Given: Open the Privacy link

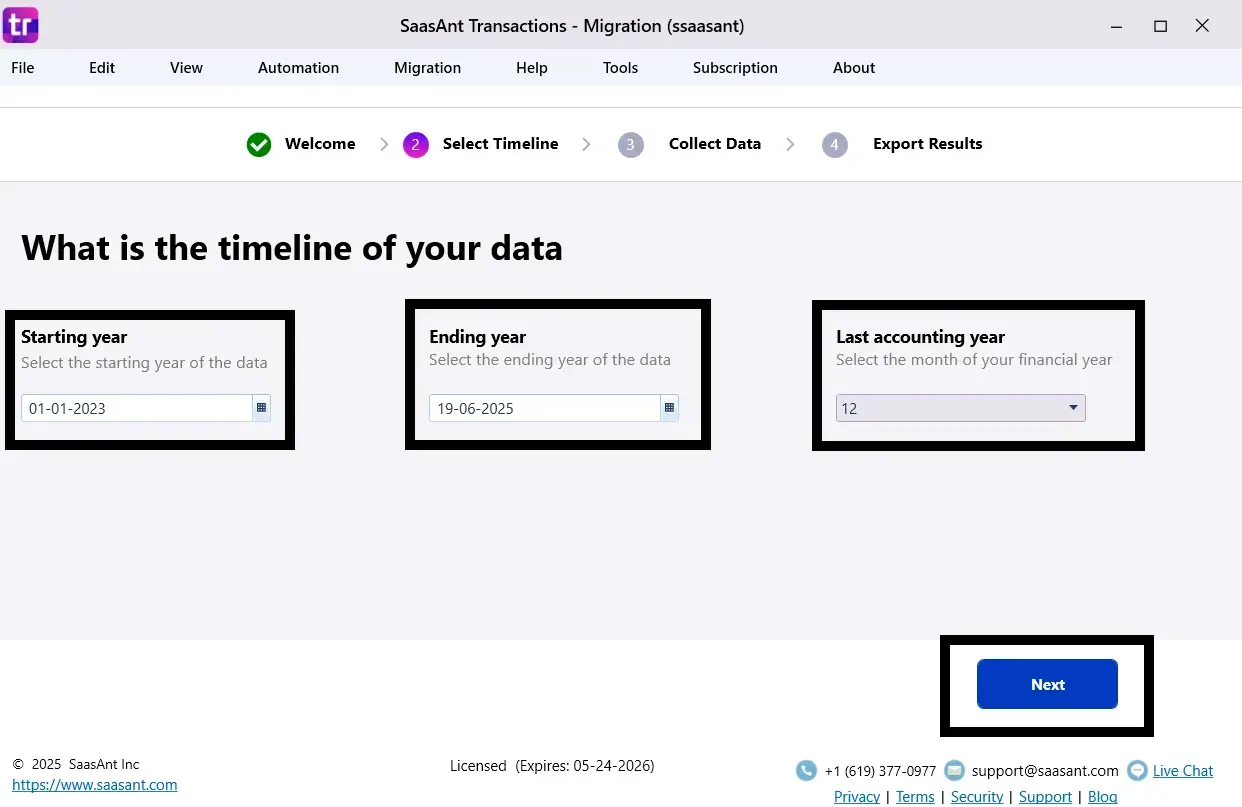Looking at the screenshot, I should [x=857, y=797].
